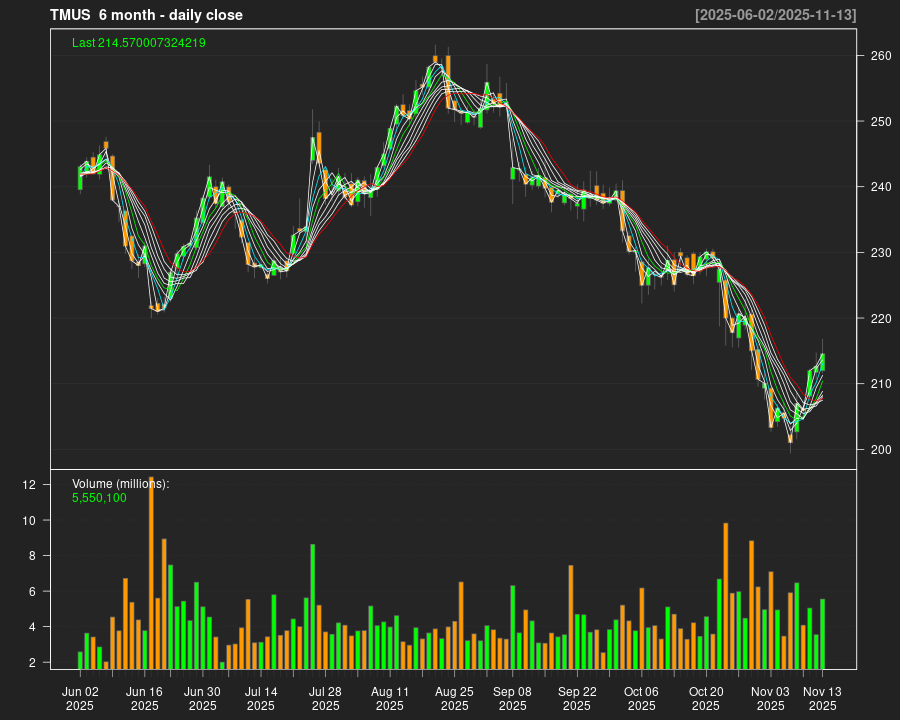Viewport: 900px width, 720px height.
Task: Click the date range label in top right
Action: [775, 15]
